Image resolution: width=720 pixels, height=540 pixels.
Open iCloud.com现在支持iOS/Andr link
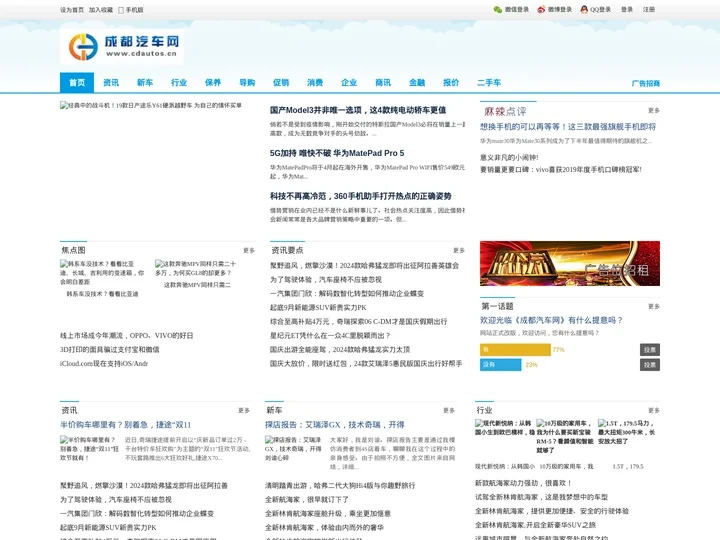tap(104, 364)
